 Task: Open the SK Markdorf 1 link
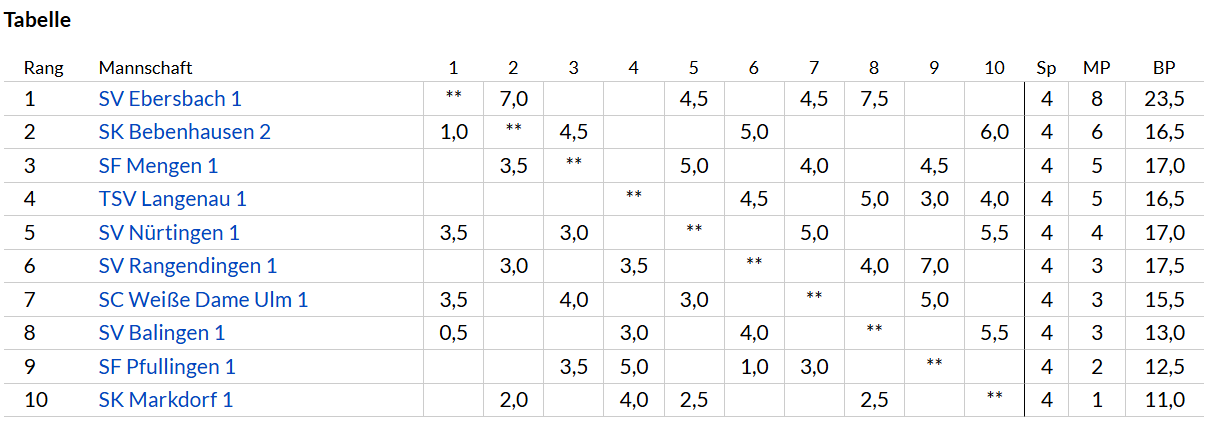pos(166,400)
